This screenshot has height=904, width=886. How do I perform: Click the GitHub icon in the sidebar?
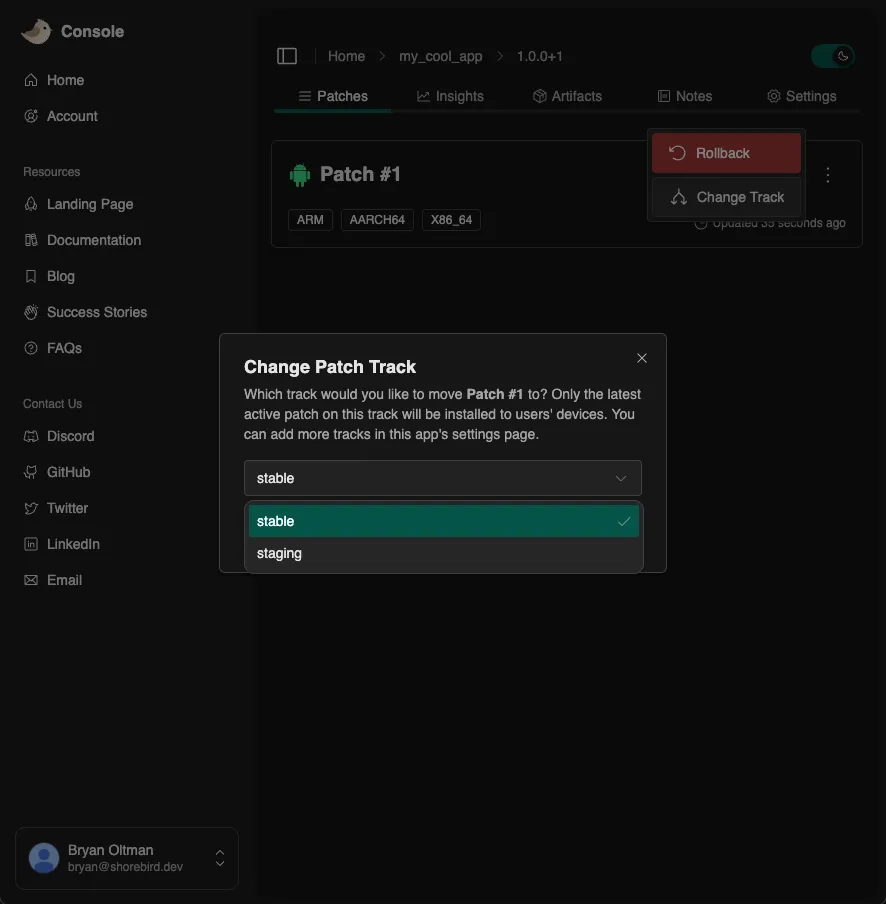pyautogui.click(x=30, y=472)
